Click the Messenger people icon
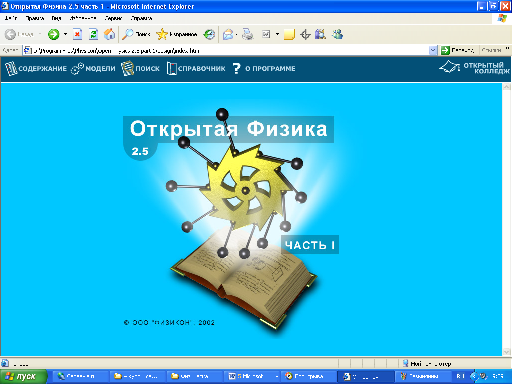 pos(338,34)
